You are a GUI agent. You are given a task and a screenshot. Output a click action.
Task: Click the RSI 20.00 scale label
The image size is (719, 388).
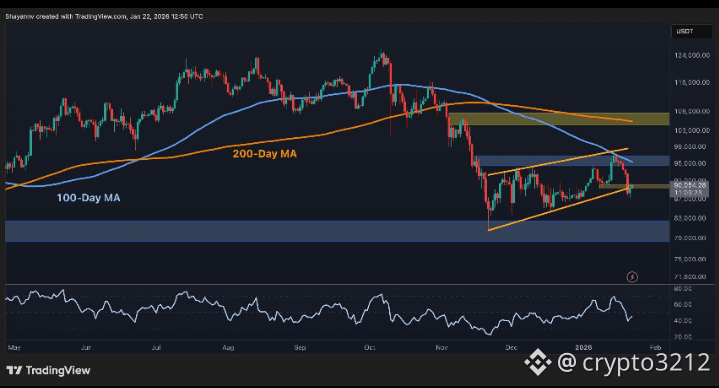point(683,337)
